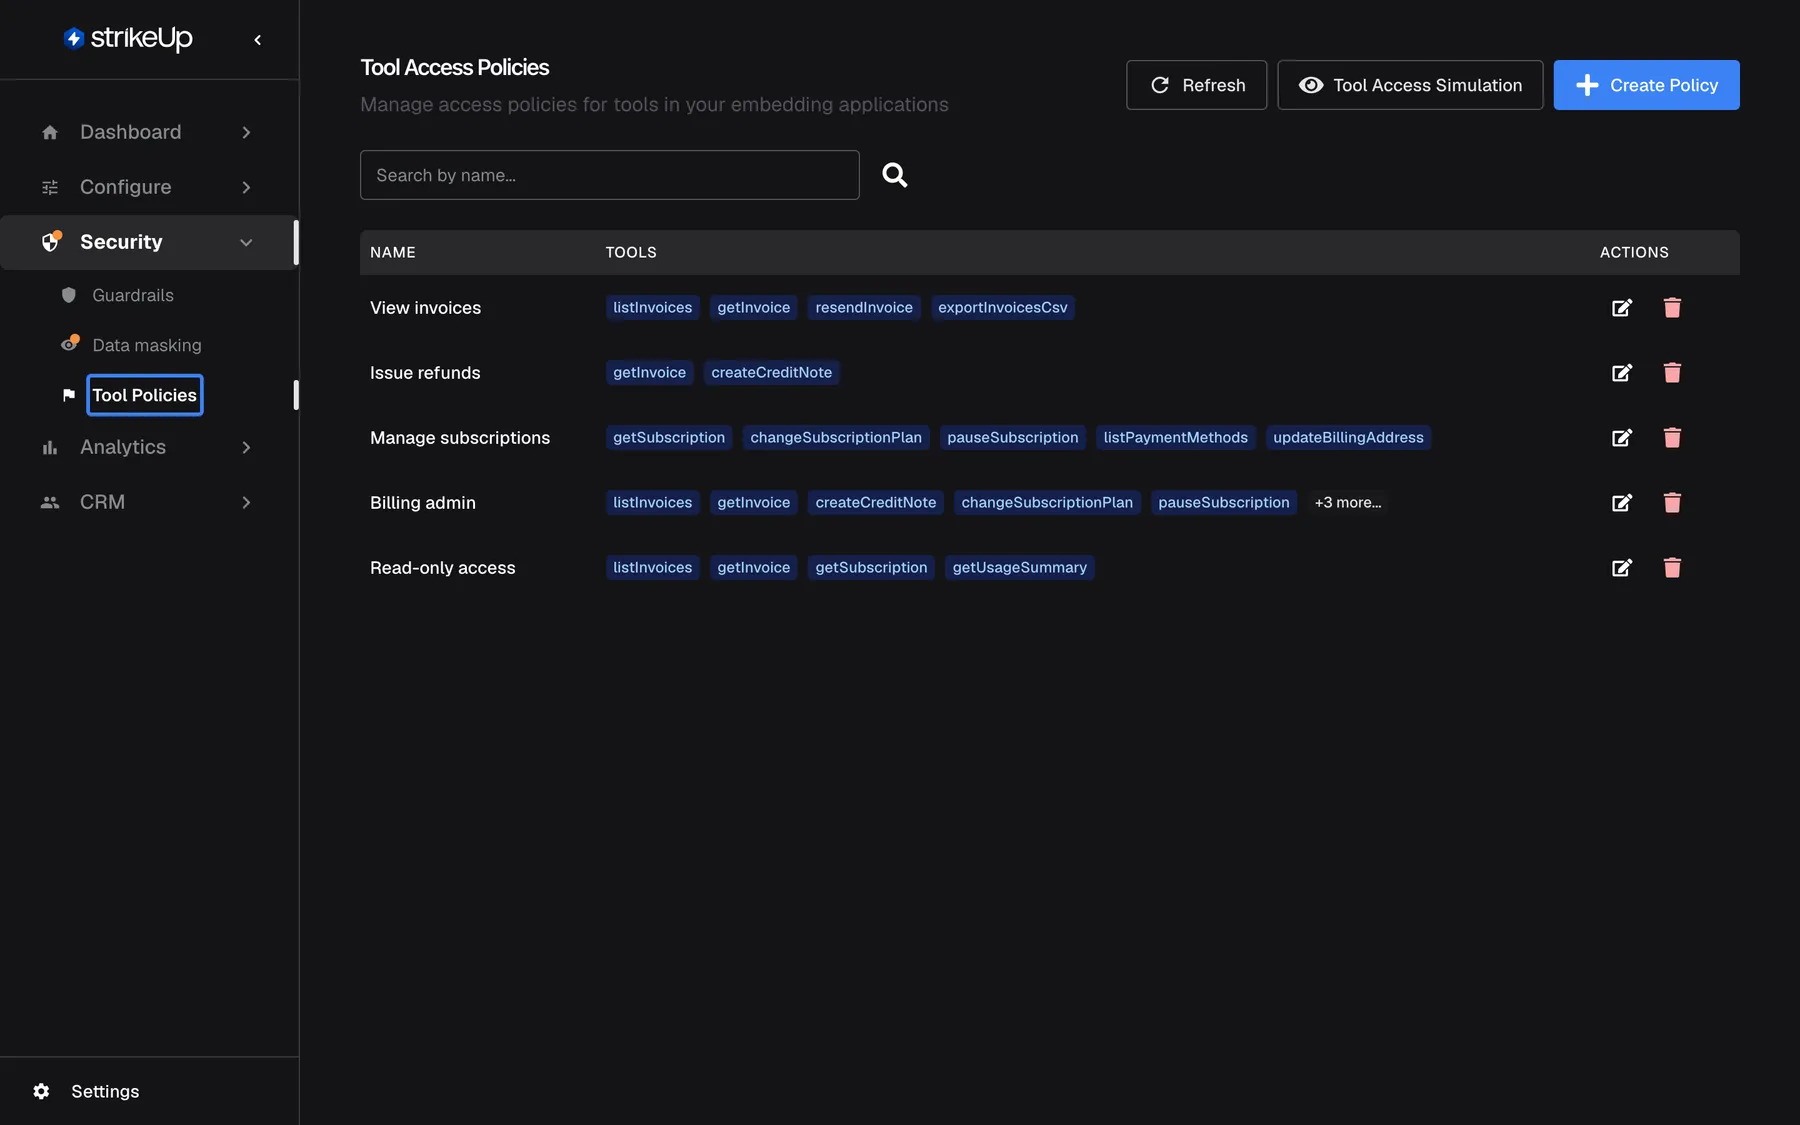Expand the Analytics menu
This screenshot has height=1125, width=1800.
pos(147,447)
